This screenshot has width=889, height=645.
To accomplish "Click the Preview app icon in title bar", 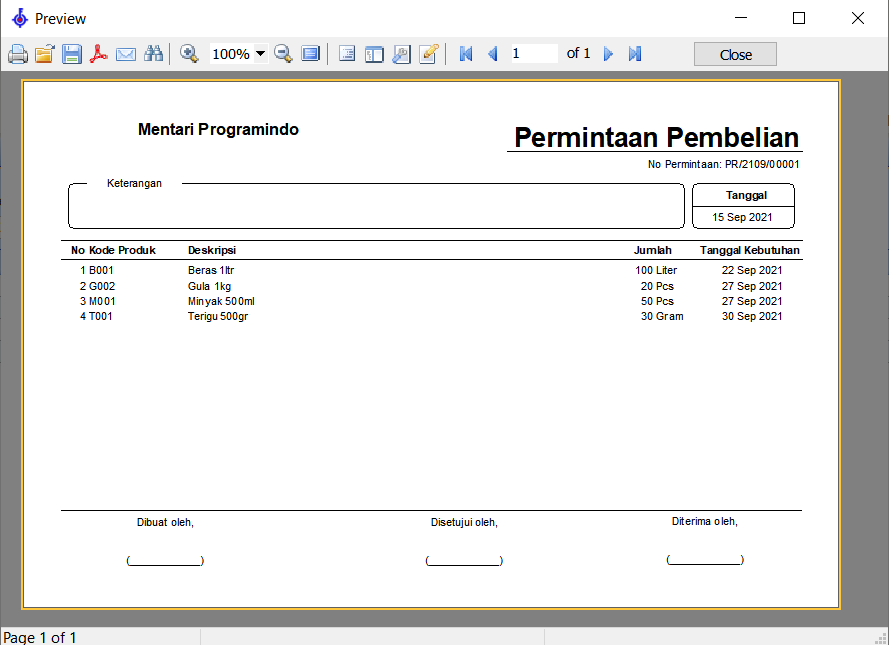I will [20, 18].
